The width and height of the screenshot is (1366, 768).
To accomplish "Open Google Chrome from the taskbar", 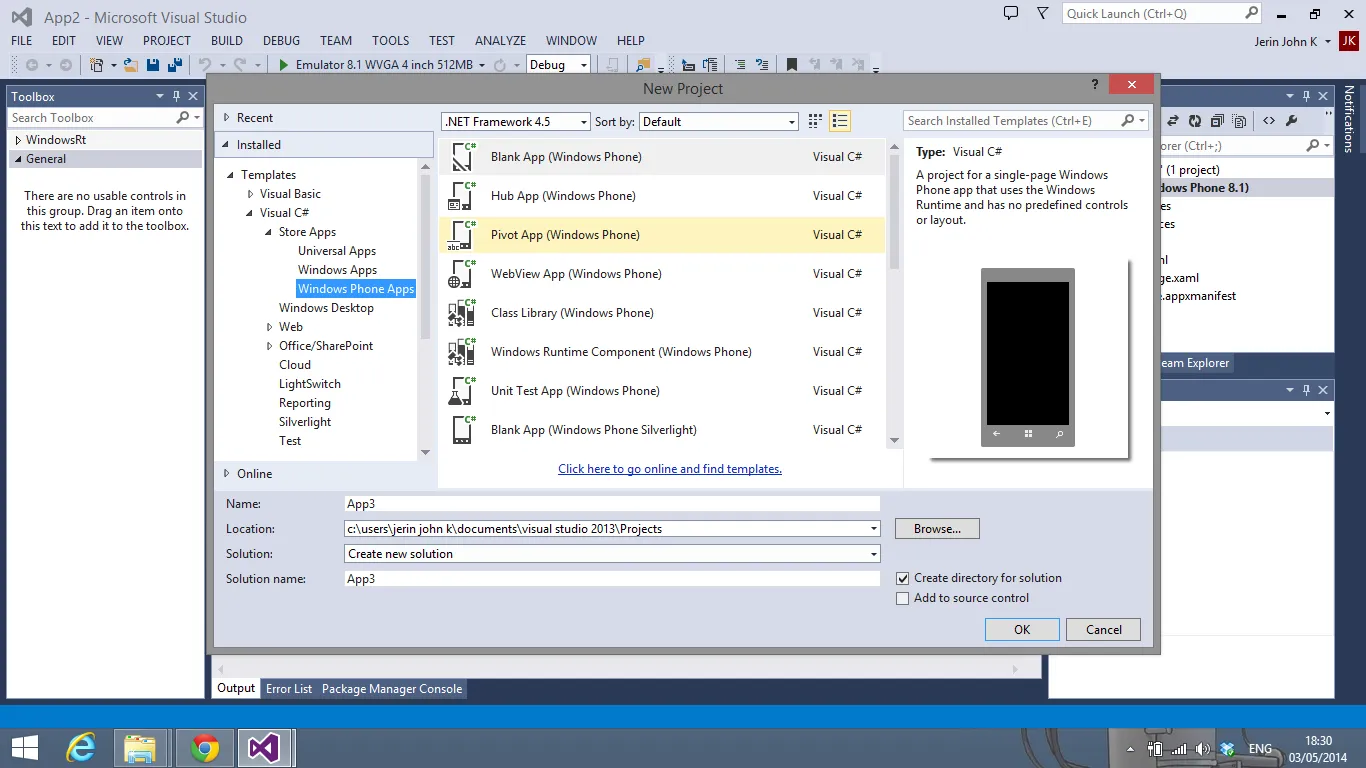I will (205, 748).
